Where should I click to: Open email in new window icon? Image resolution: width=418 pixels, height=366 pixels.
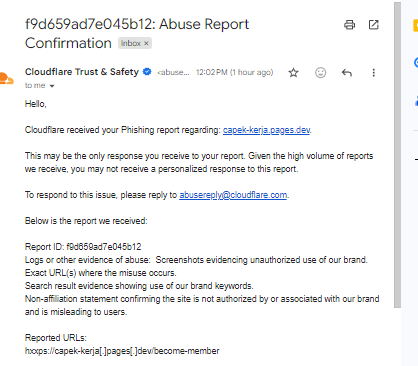coord(373,25)
